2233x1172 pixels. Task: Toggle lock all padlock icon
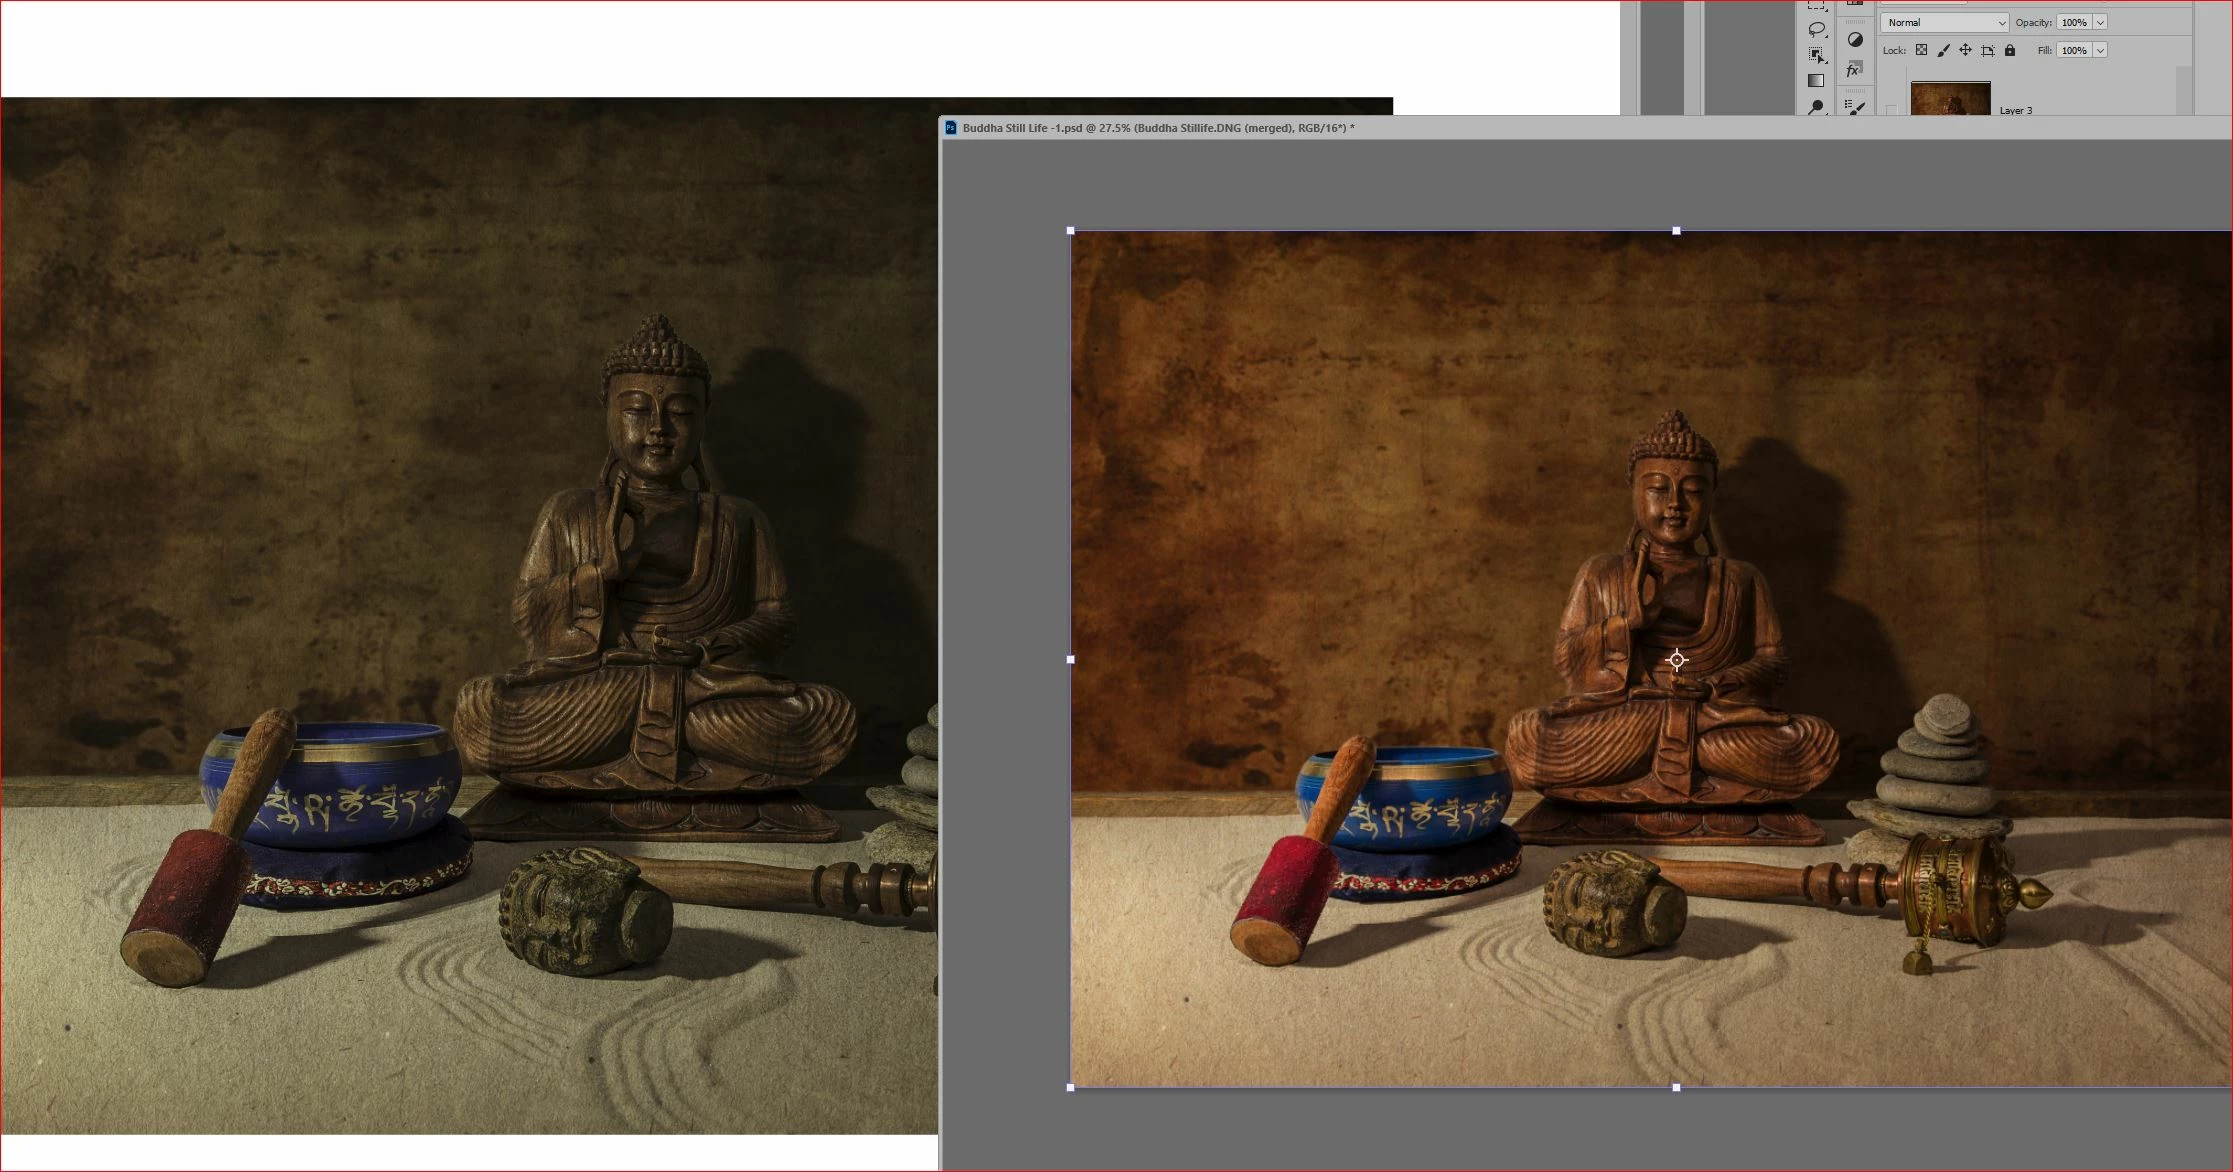tap(2010, 50)
